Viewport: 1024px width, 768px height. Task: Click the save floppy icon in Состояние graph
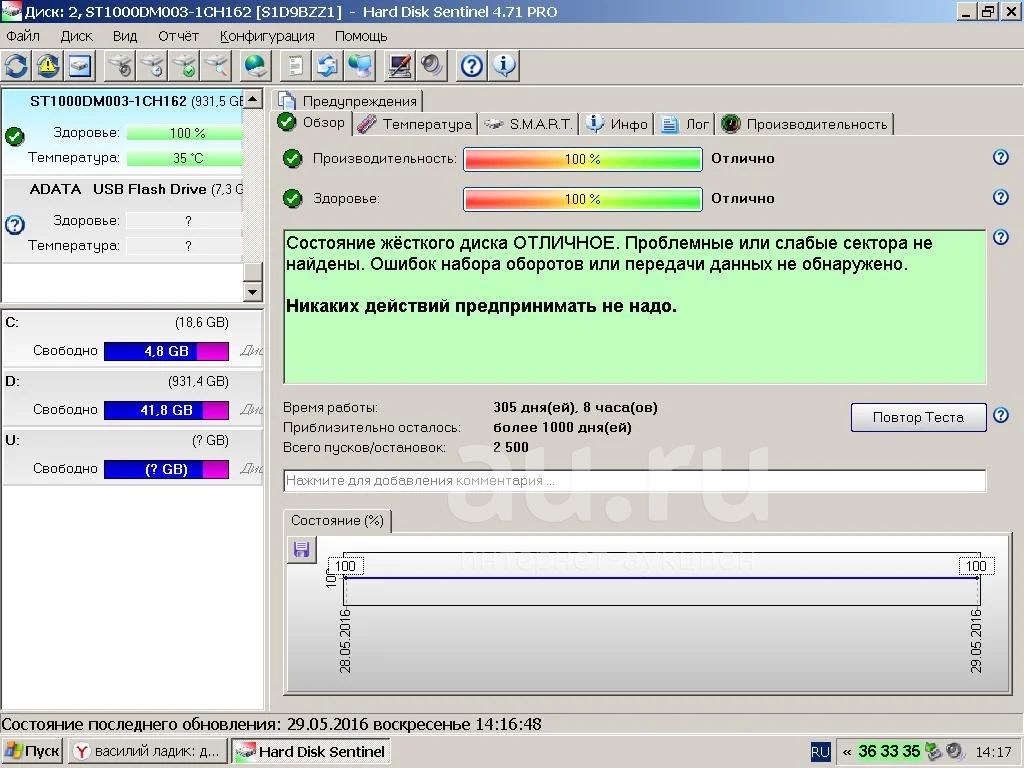tap(302, 549)
